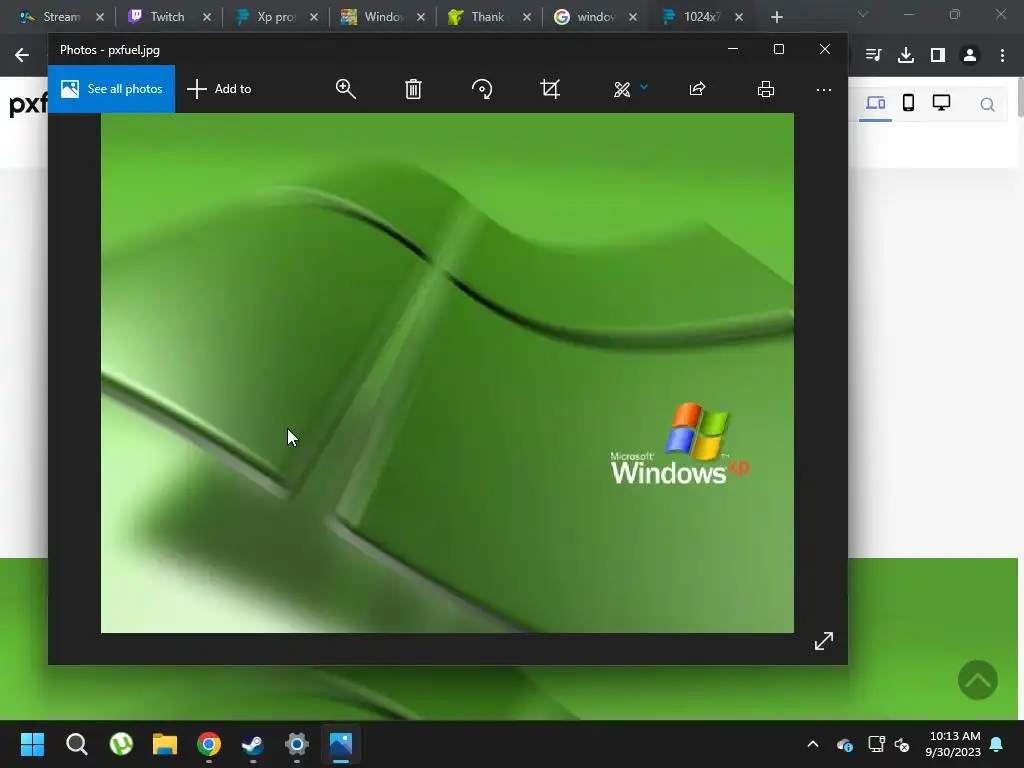Close the 1024x7 browser tab
This screenshot has height=768, width=1024.
click(x=739, y=17)
